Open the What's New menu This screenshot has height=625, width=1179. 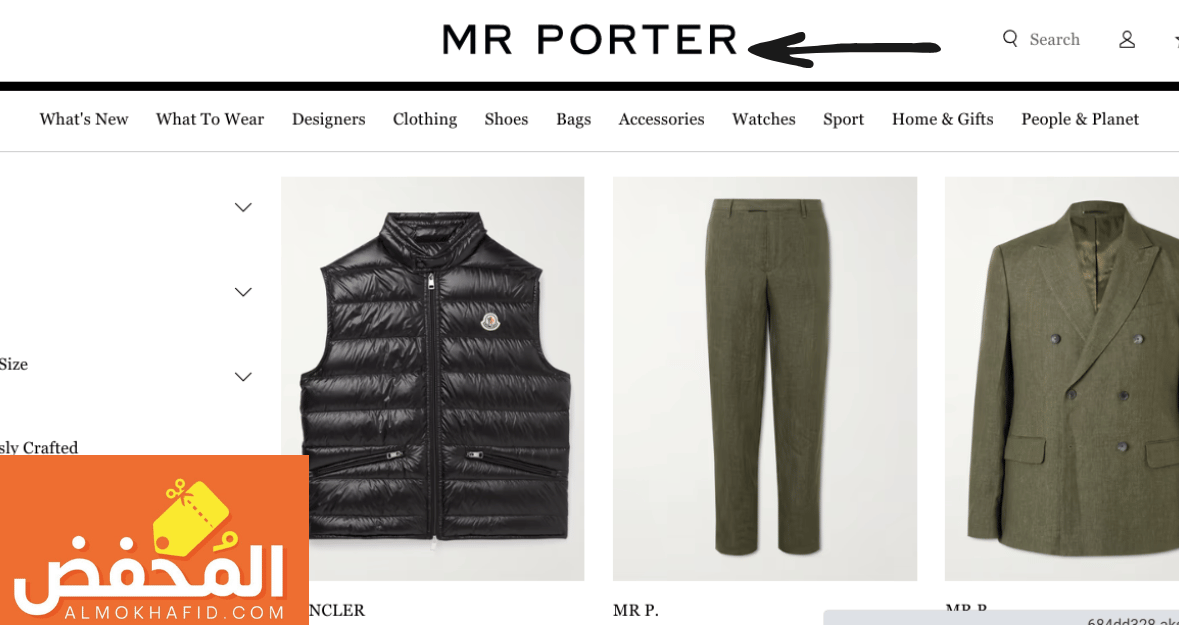(84, 119)
